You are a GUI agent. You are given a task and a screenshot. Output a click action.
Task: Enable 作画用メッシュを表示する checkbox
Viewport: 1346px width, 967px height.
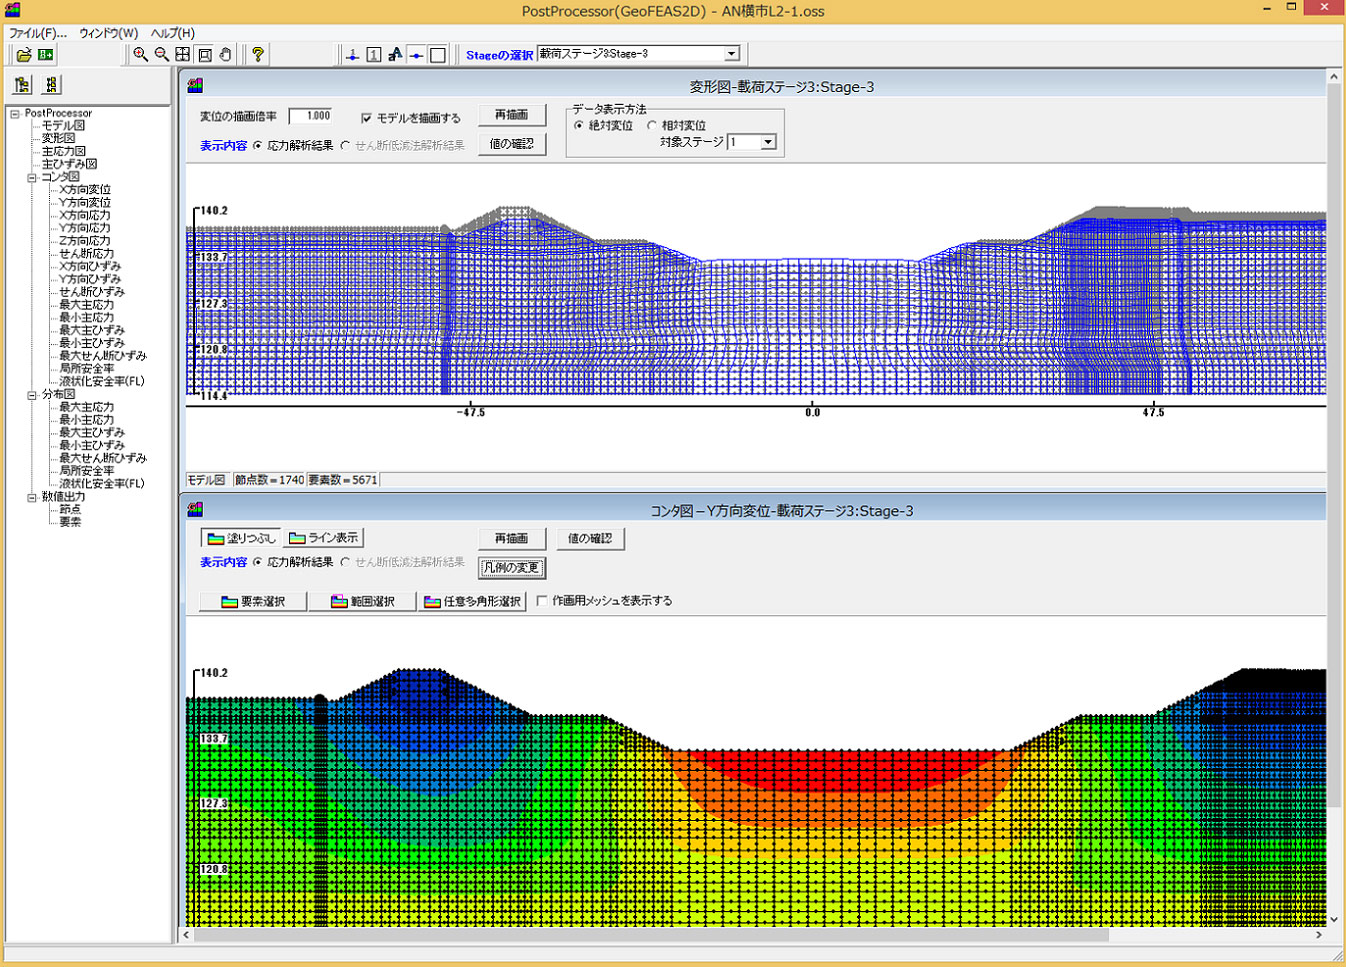coord(542,601)
